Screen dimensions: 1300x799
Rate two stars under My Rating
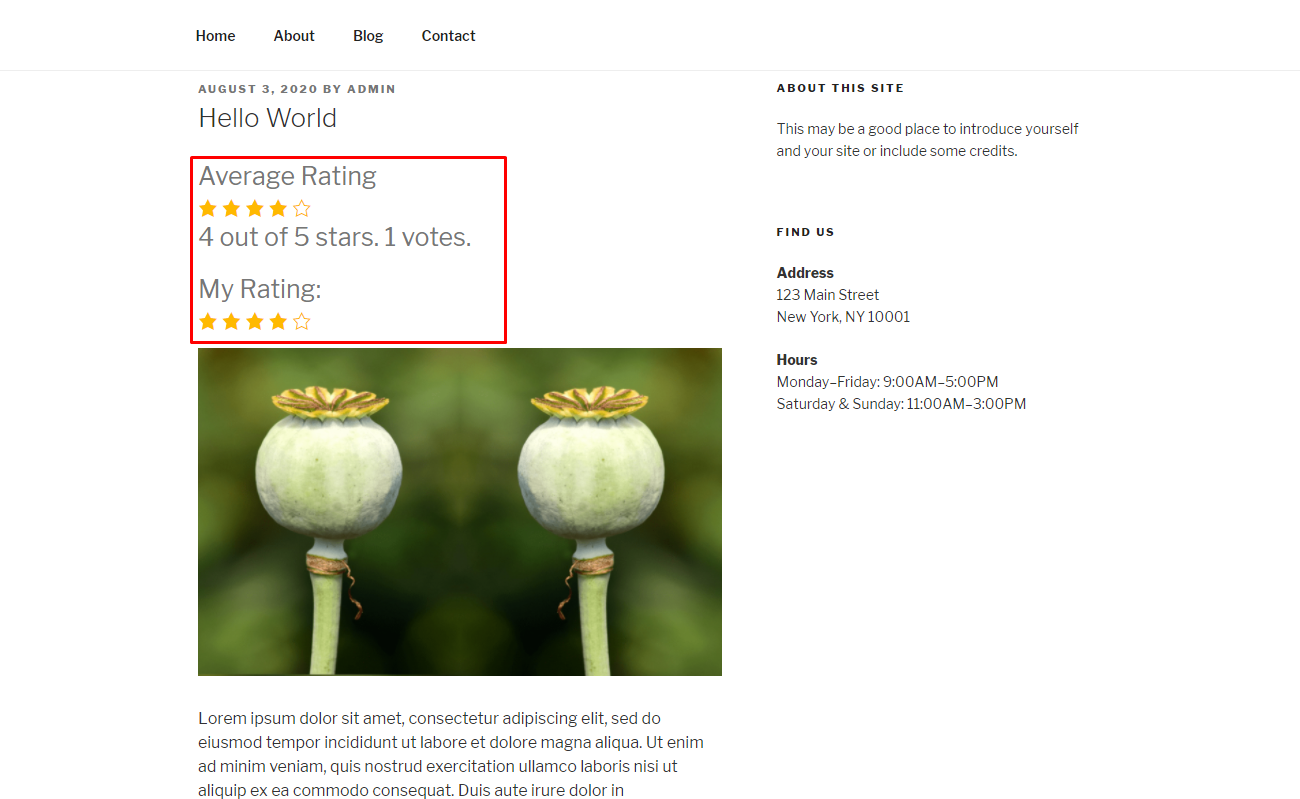pos(231,322)
